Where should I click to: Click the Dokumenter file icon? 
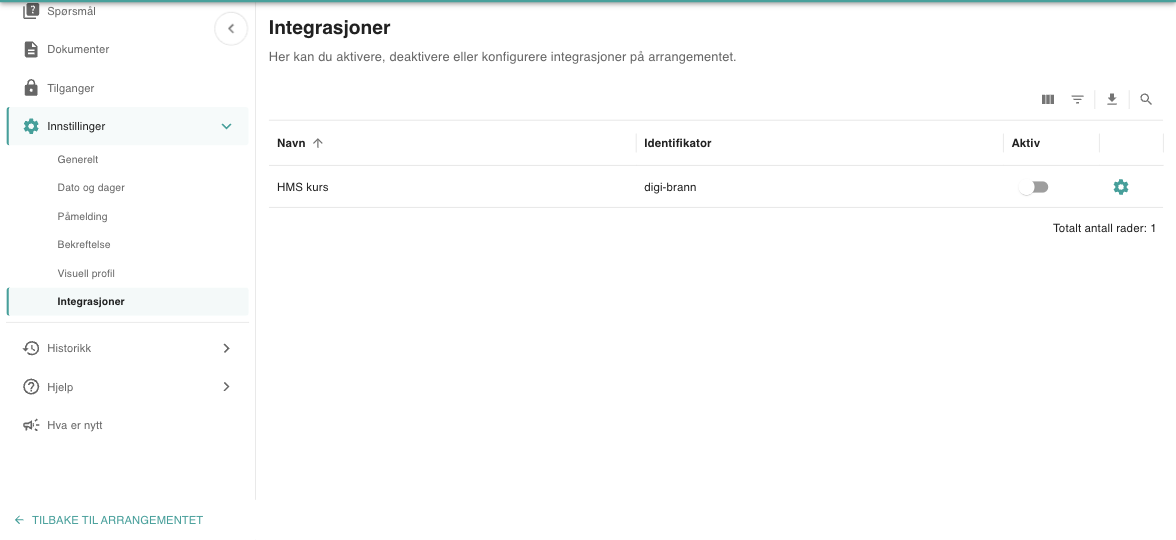pyautogui.click(x=31, y=50)
